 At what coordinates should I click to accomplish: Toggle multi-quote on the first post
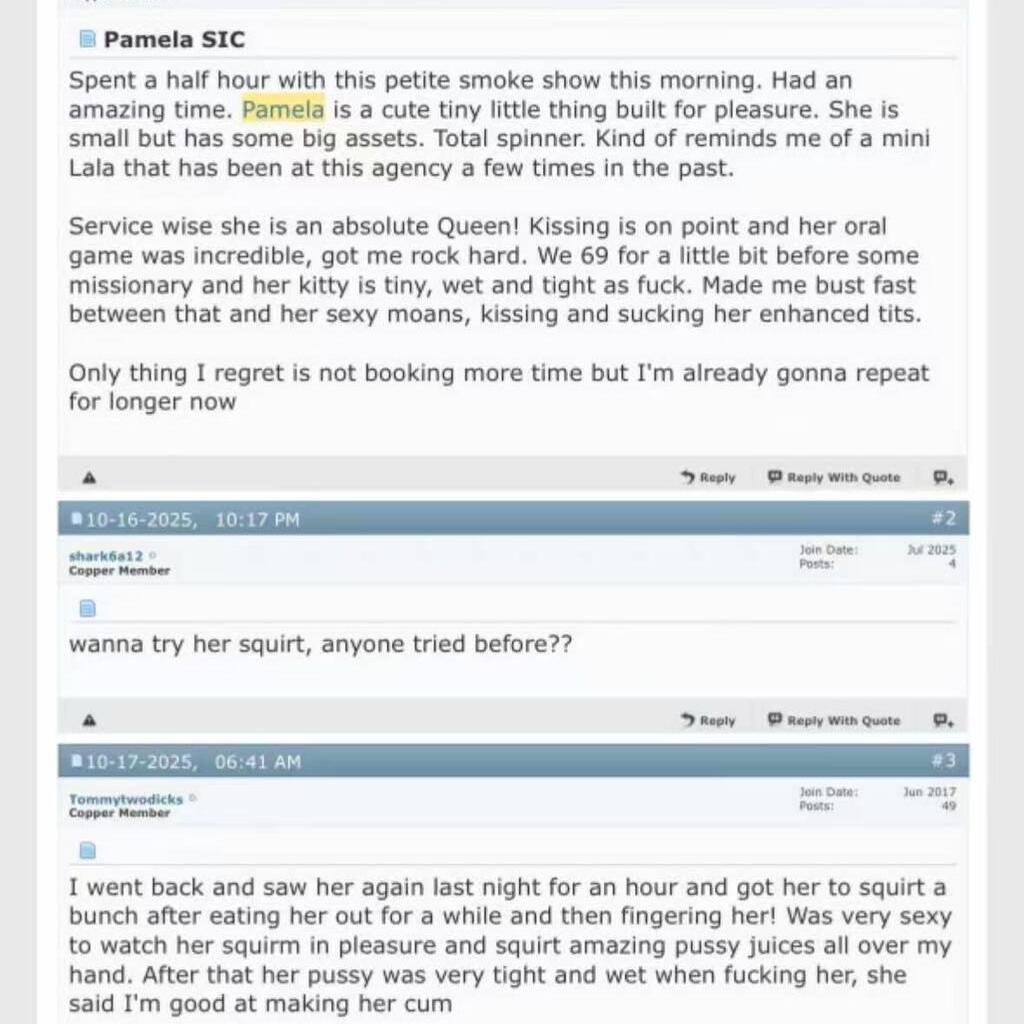point(943,478)
